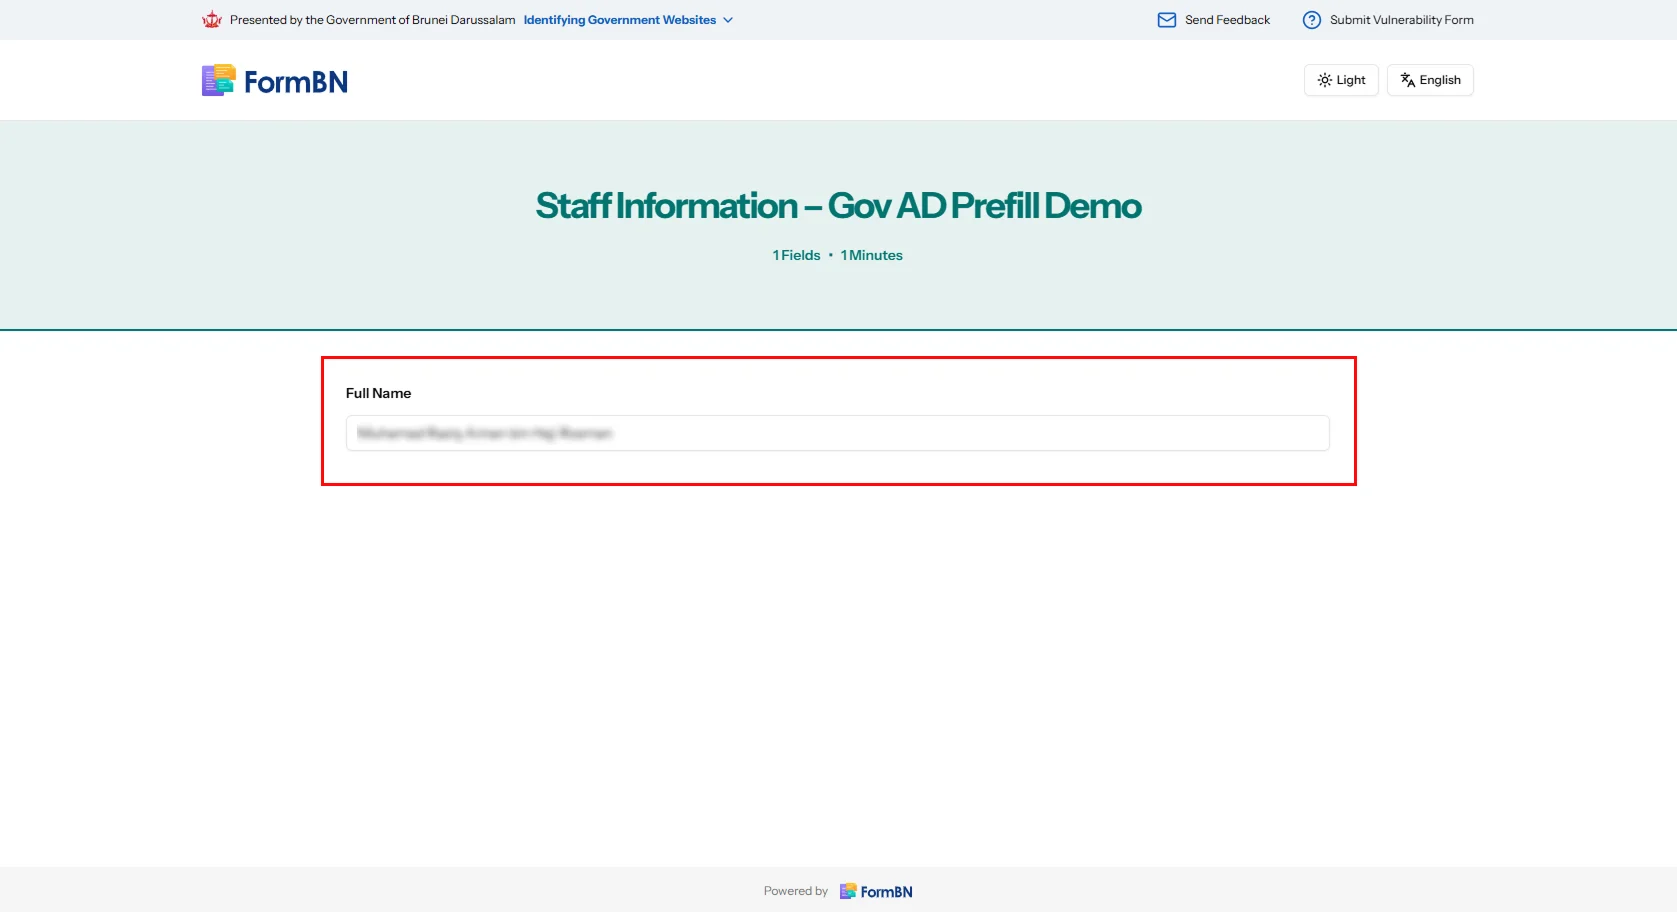Click the FormBN wordmark in header
This screenshot has width=1677, height=912.
[x=296, y=82]
